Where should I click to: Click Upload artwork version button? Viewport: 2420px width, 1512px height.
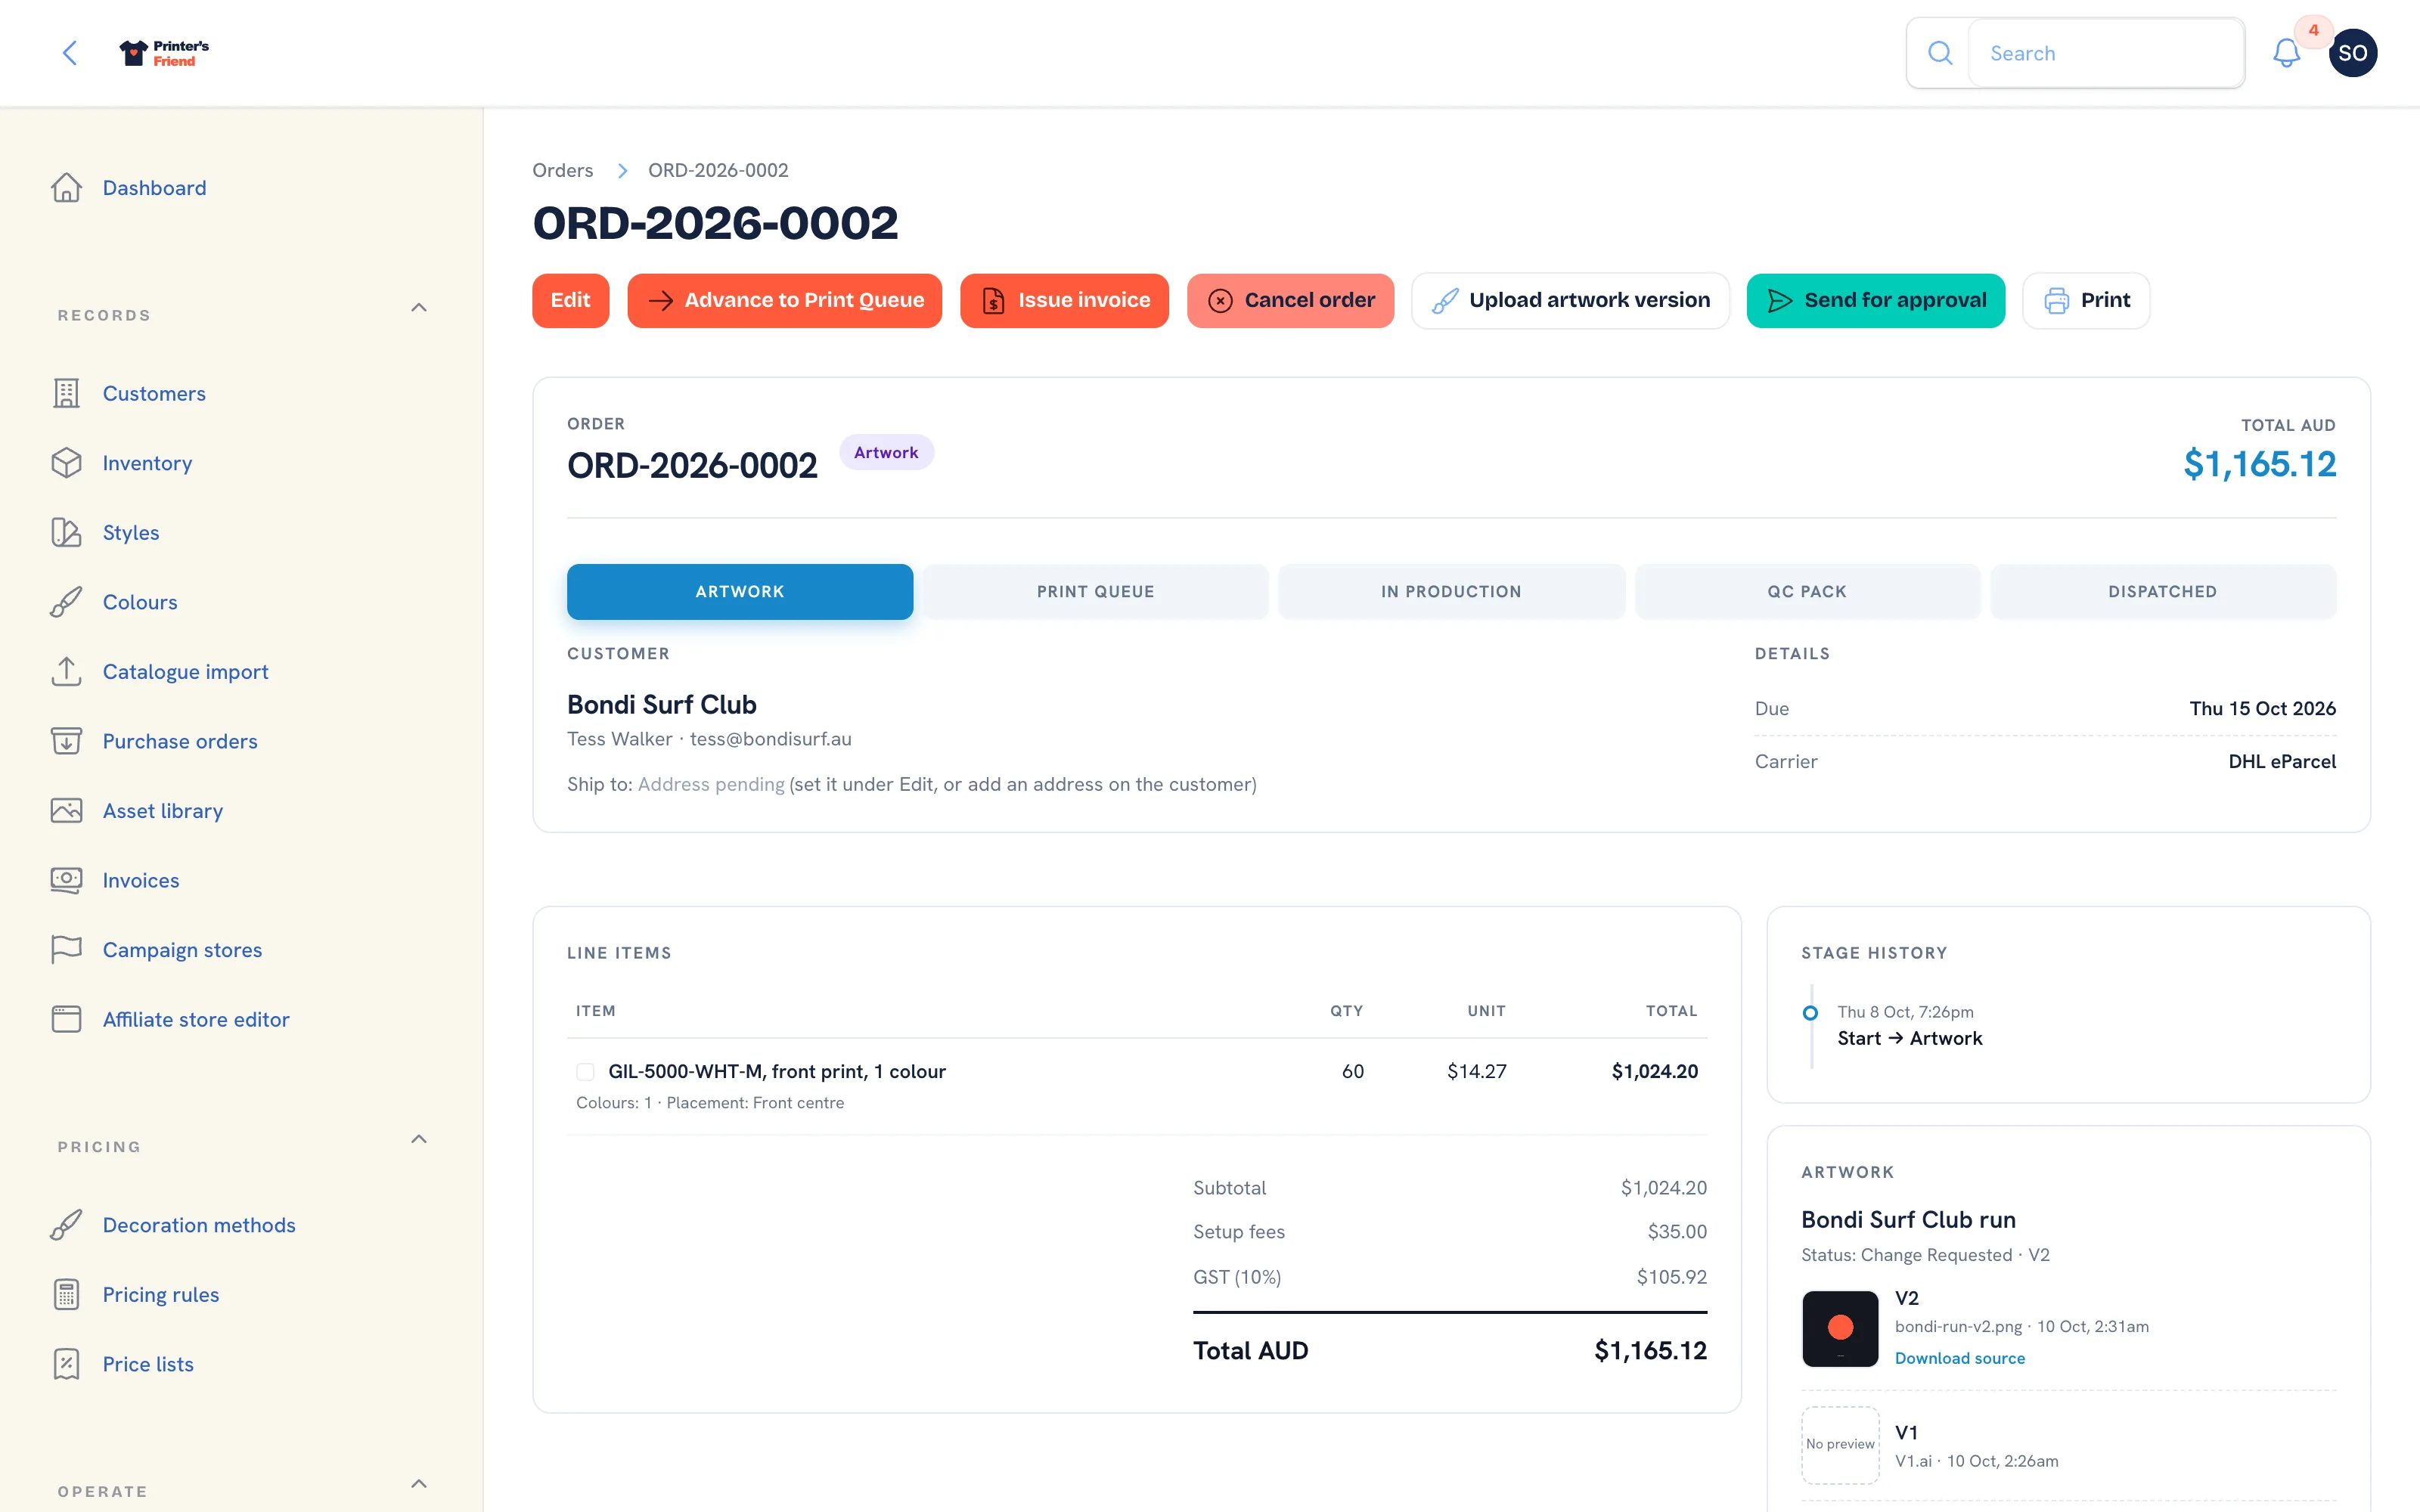tap(1570, 301)
